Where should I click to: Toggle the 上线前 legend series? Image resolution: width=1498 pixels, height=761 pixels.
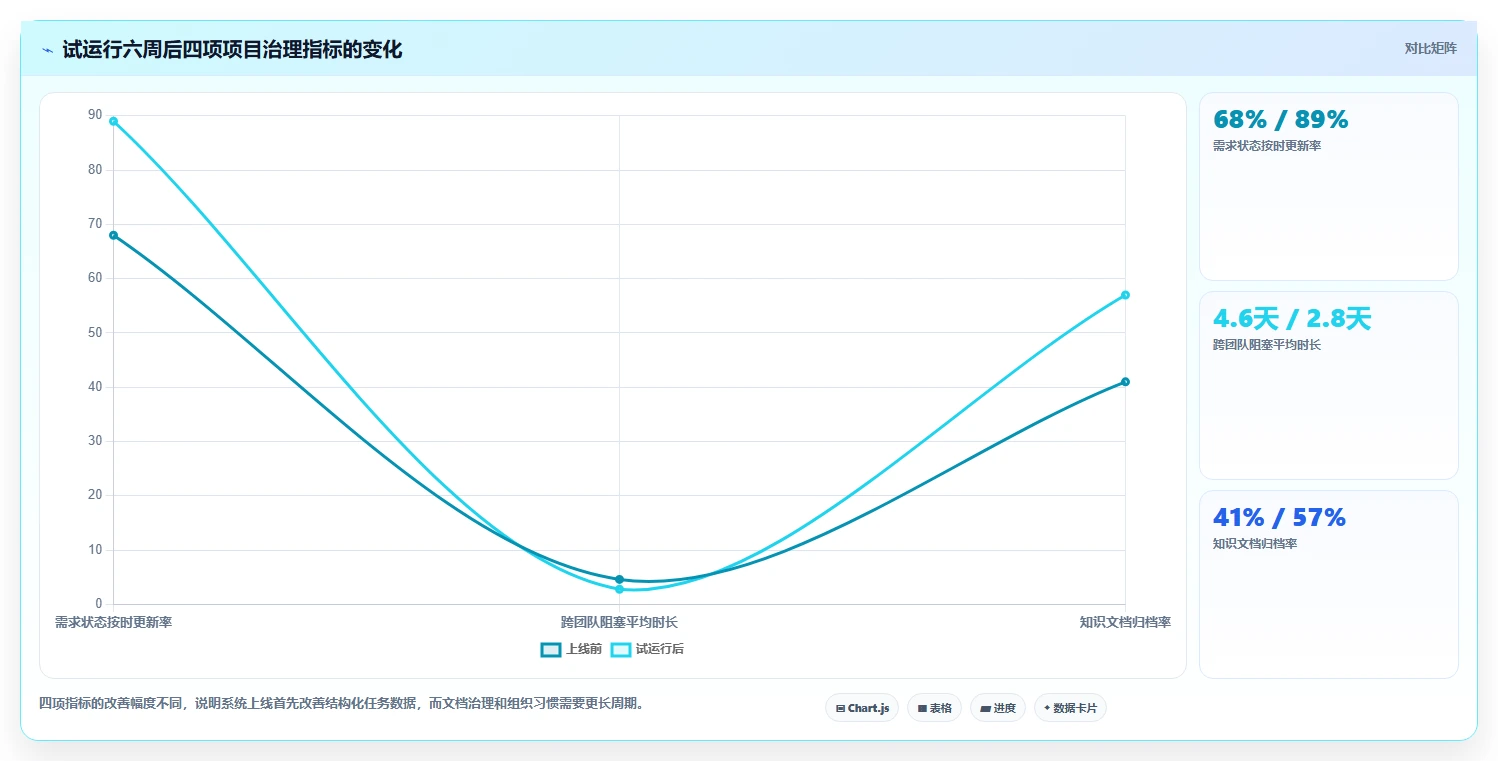click(571, 649)
